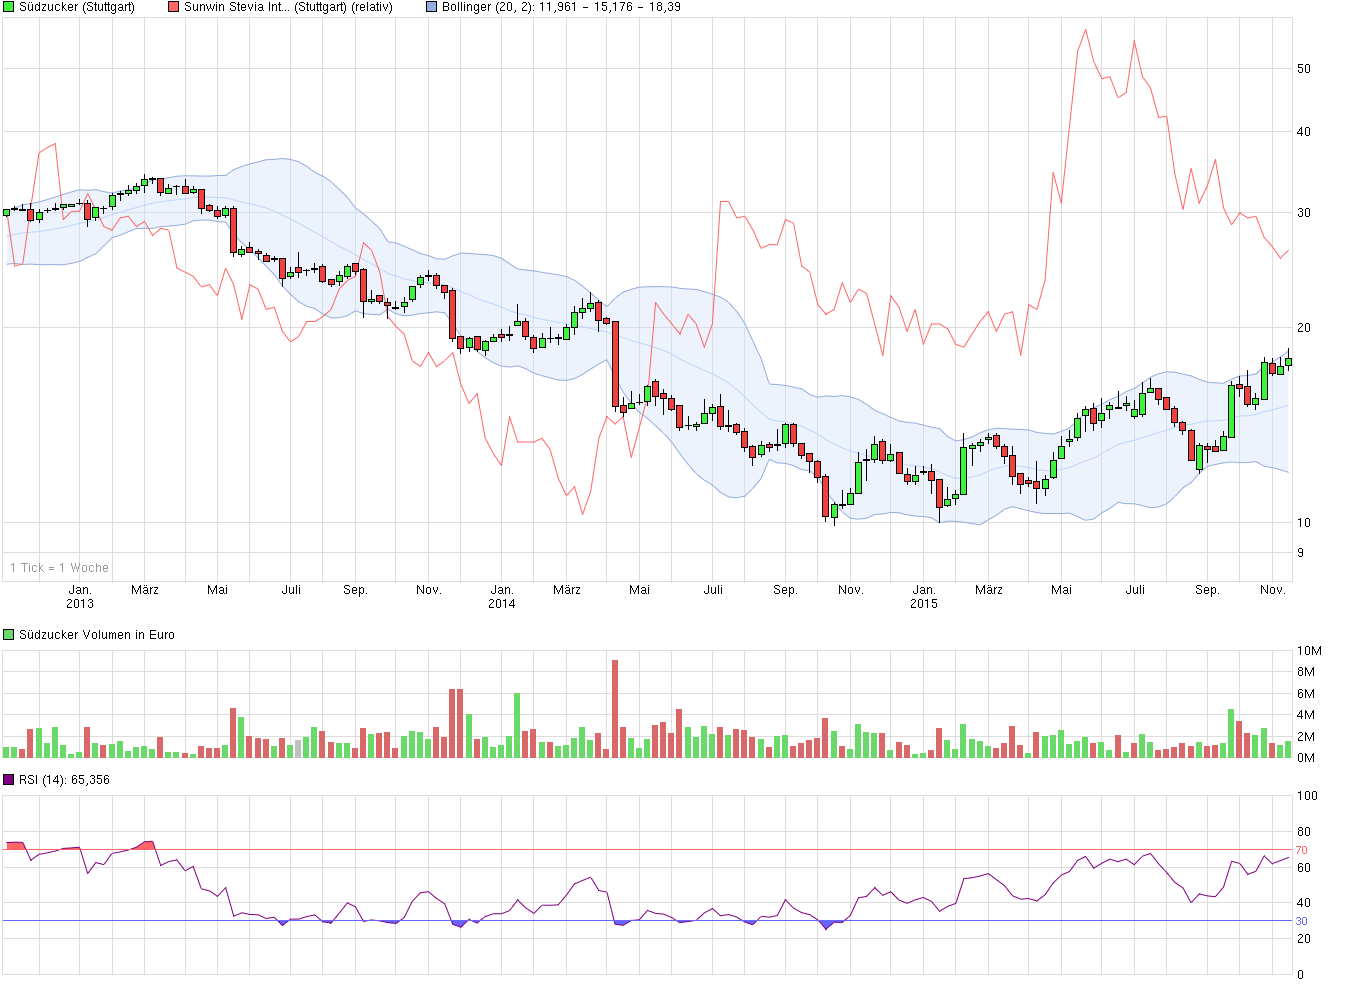Click the RSI axis "0" label
Viewport: 1350px width, 989px height.
1300,975
